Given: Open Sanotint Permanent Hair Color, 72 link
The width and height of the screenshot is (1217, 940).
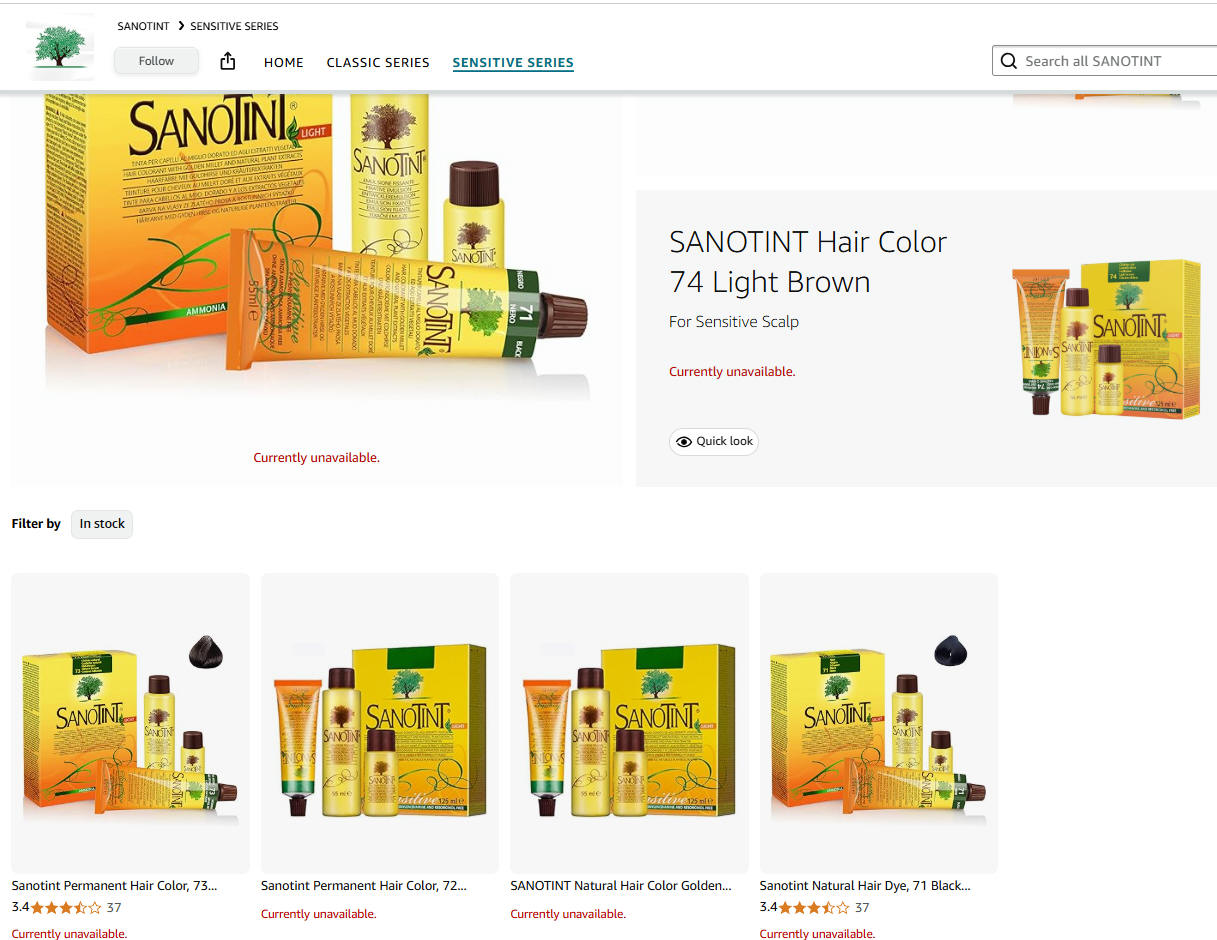Looking at the screenshot, I should coord(364,886).
